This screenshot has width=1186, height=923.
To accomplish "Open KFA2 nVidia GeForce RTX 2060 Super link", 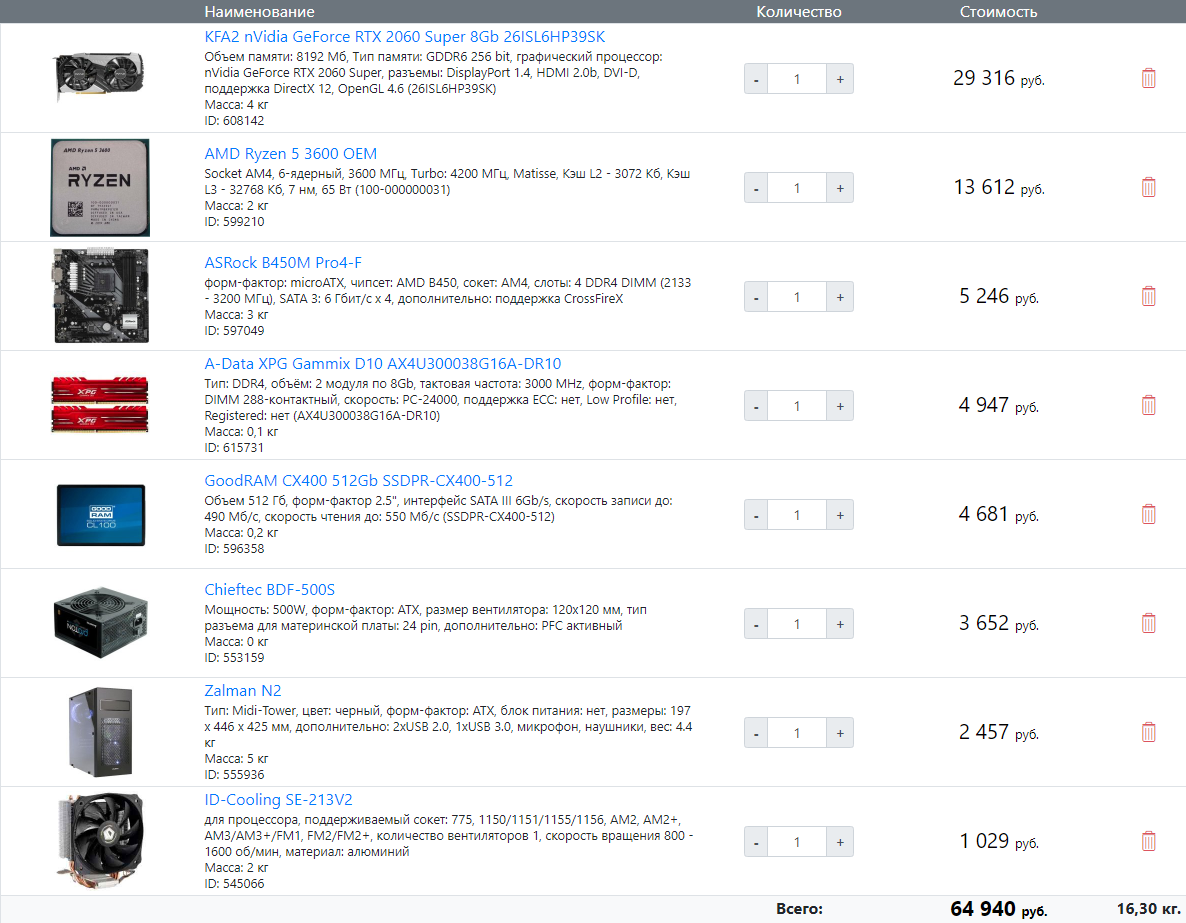I will click(x=405, y=36).
